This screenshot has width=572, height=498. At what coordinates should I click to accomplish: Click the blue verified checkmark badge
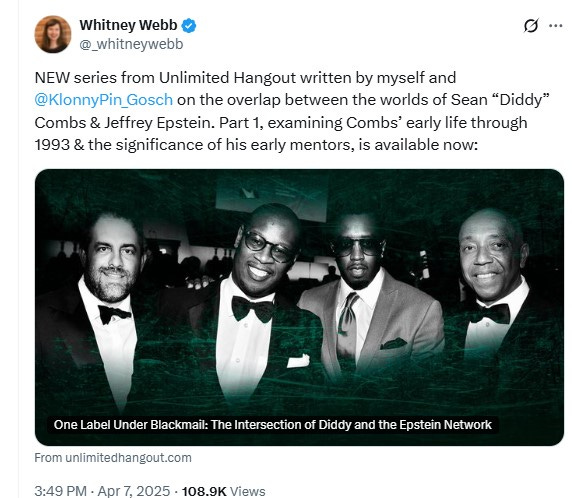coord(189,26)
